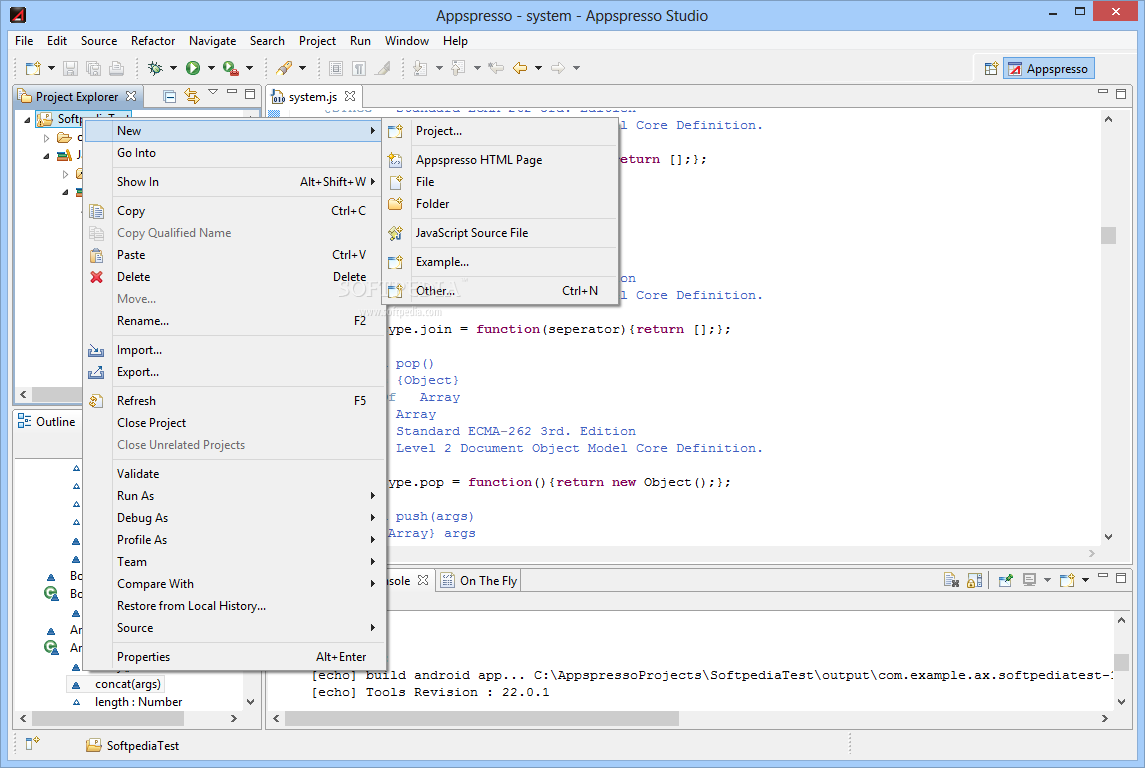Click editor vertical scrollbar thumb
This screenshot has width=1145, height=768.
(x=1108, y=236)
